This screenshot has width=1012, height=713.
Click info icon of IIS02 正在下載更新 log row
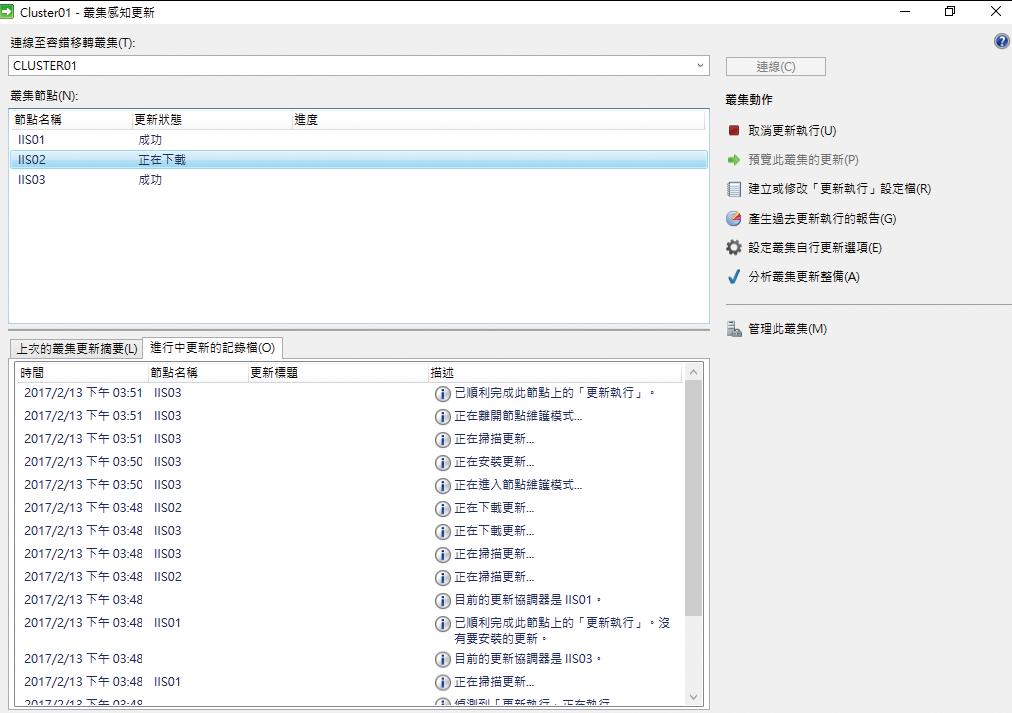click(442, 508)
